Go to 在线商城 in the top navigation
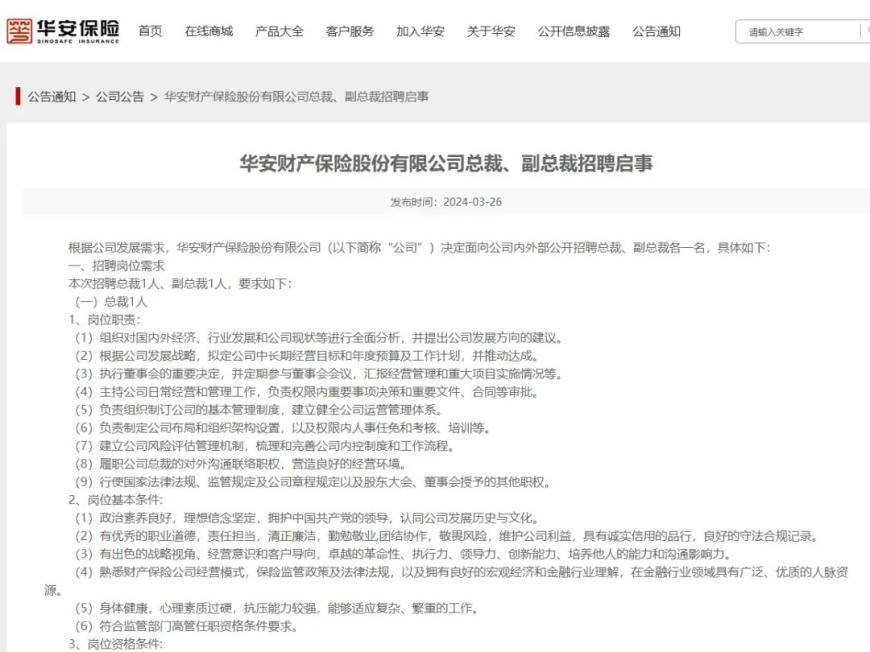870x652 pixels. [x=209, y=31]
